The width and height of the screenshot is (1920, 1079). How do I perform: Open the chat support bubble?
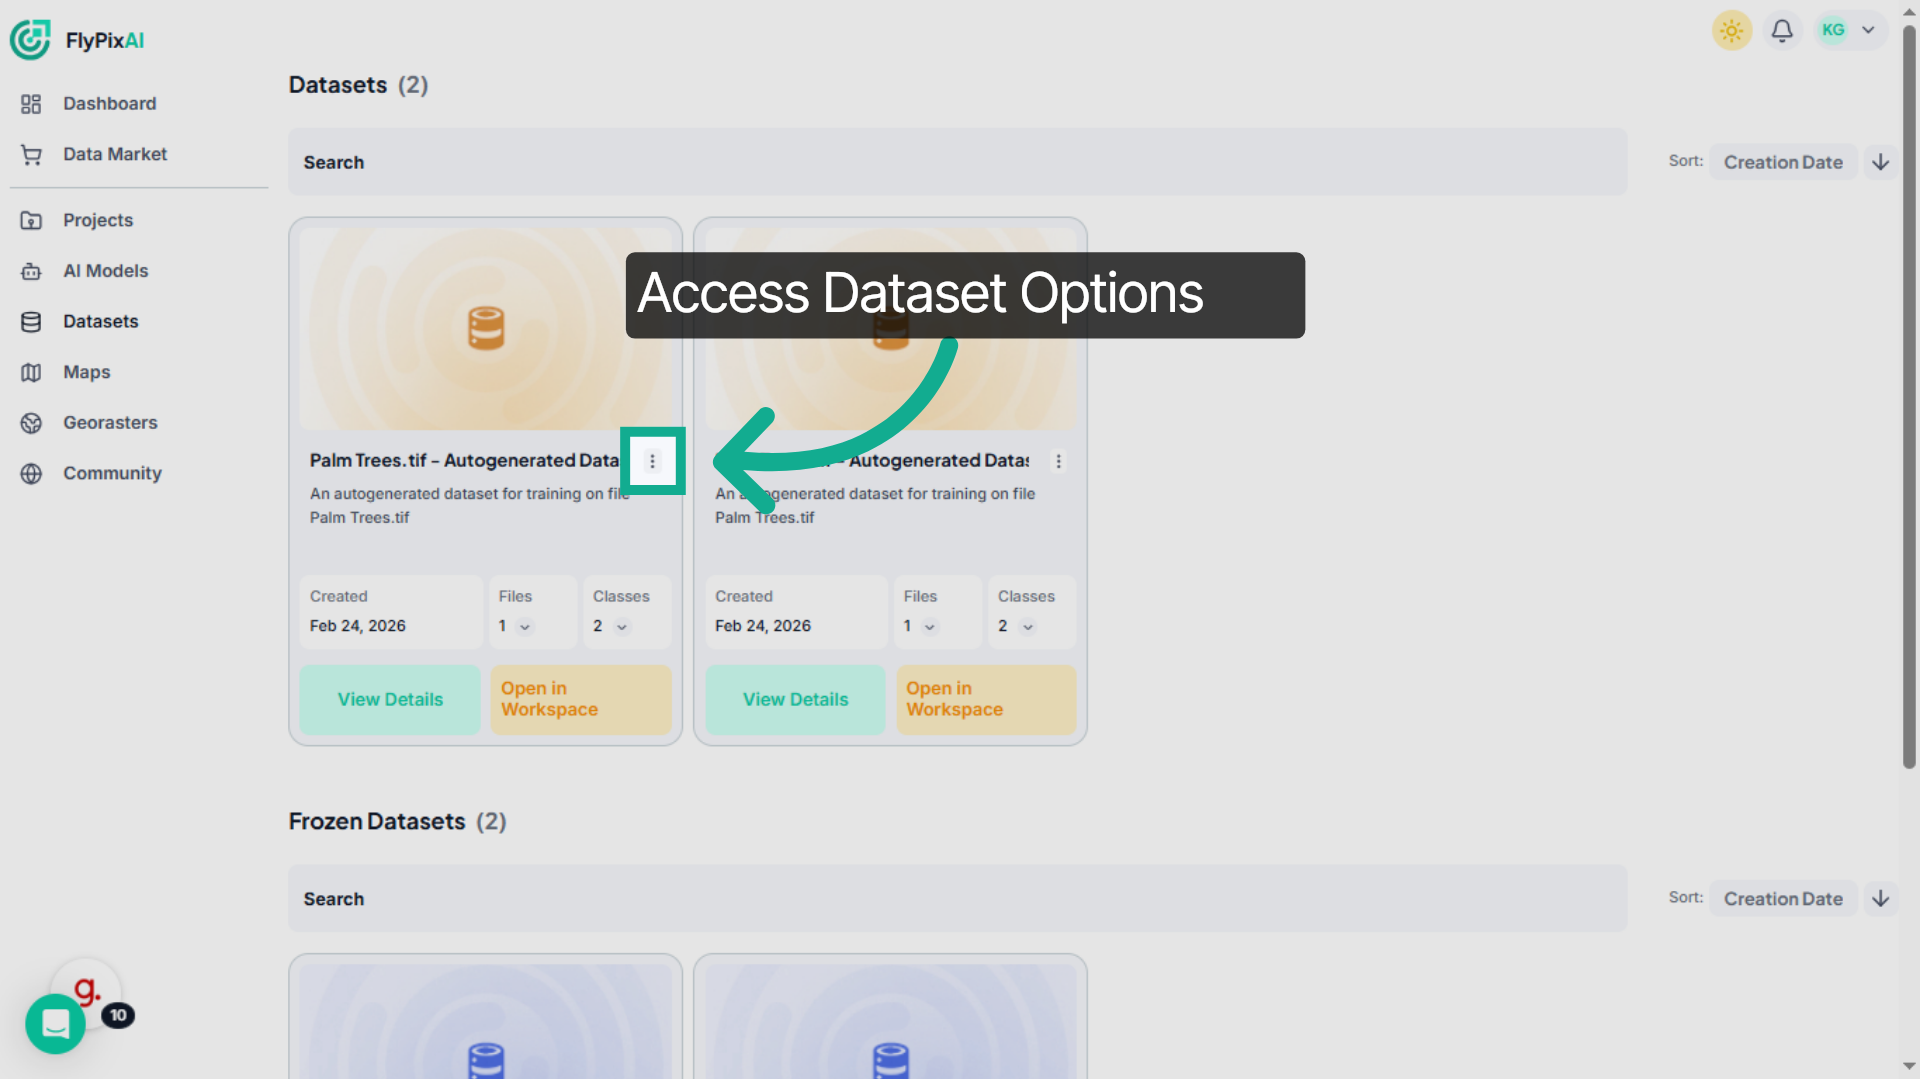(x=55, y=1024)
